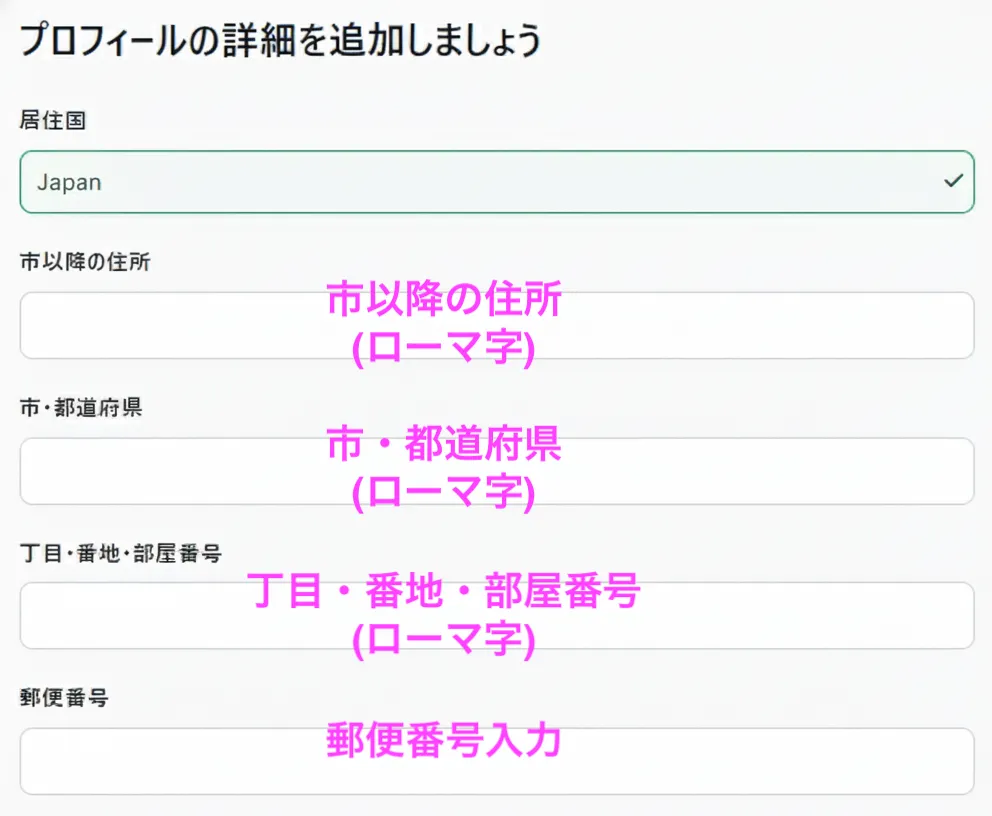
Task: Click the pink 市・都道府県 annotation text
Action: (x=444, y=447)
